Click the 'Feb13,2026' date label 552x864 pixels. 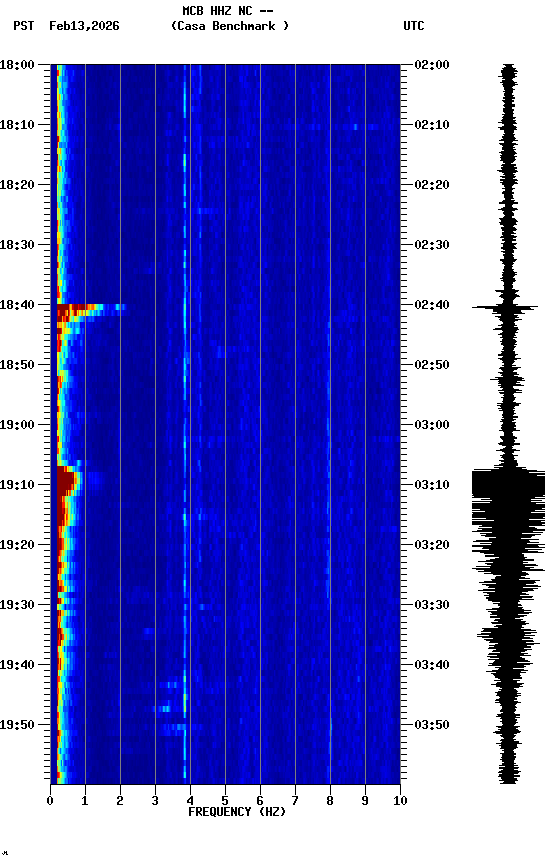point(84,26)
